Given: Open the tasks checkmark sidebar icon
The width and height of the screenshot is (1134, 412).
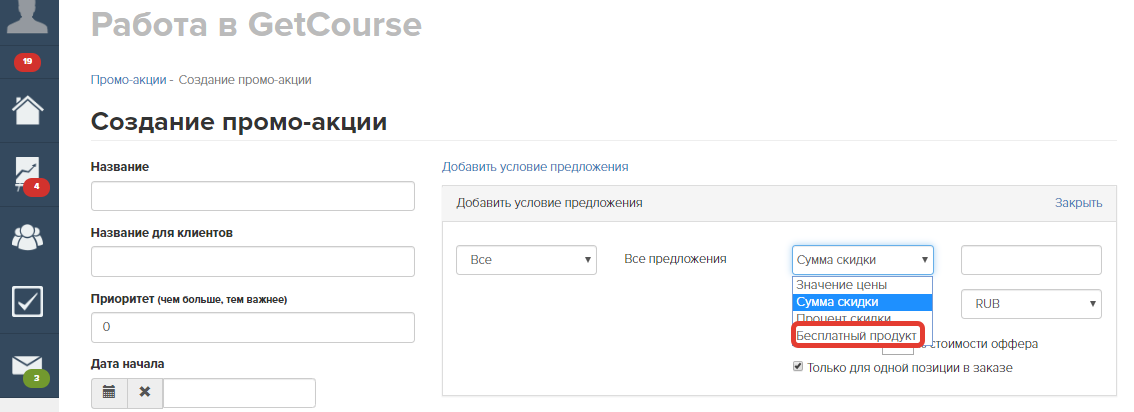Looking at the screenshot, I should click(28, 301).
